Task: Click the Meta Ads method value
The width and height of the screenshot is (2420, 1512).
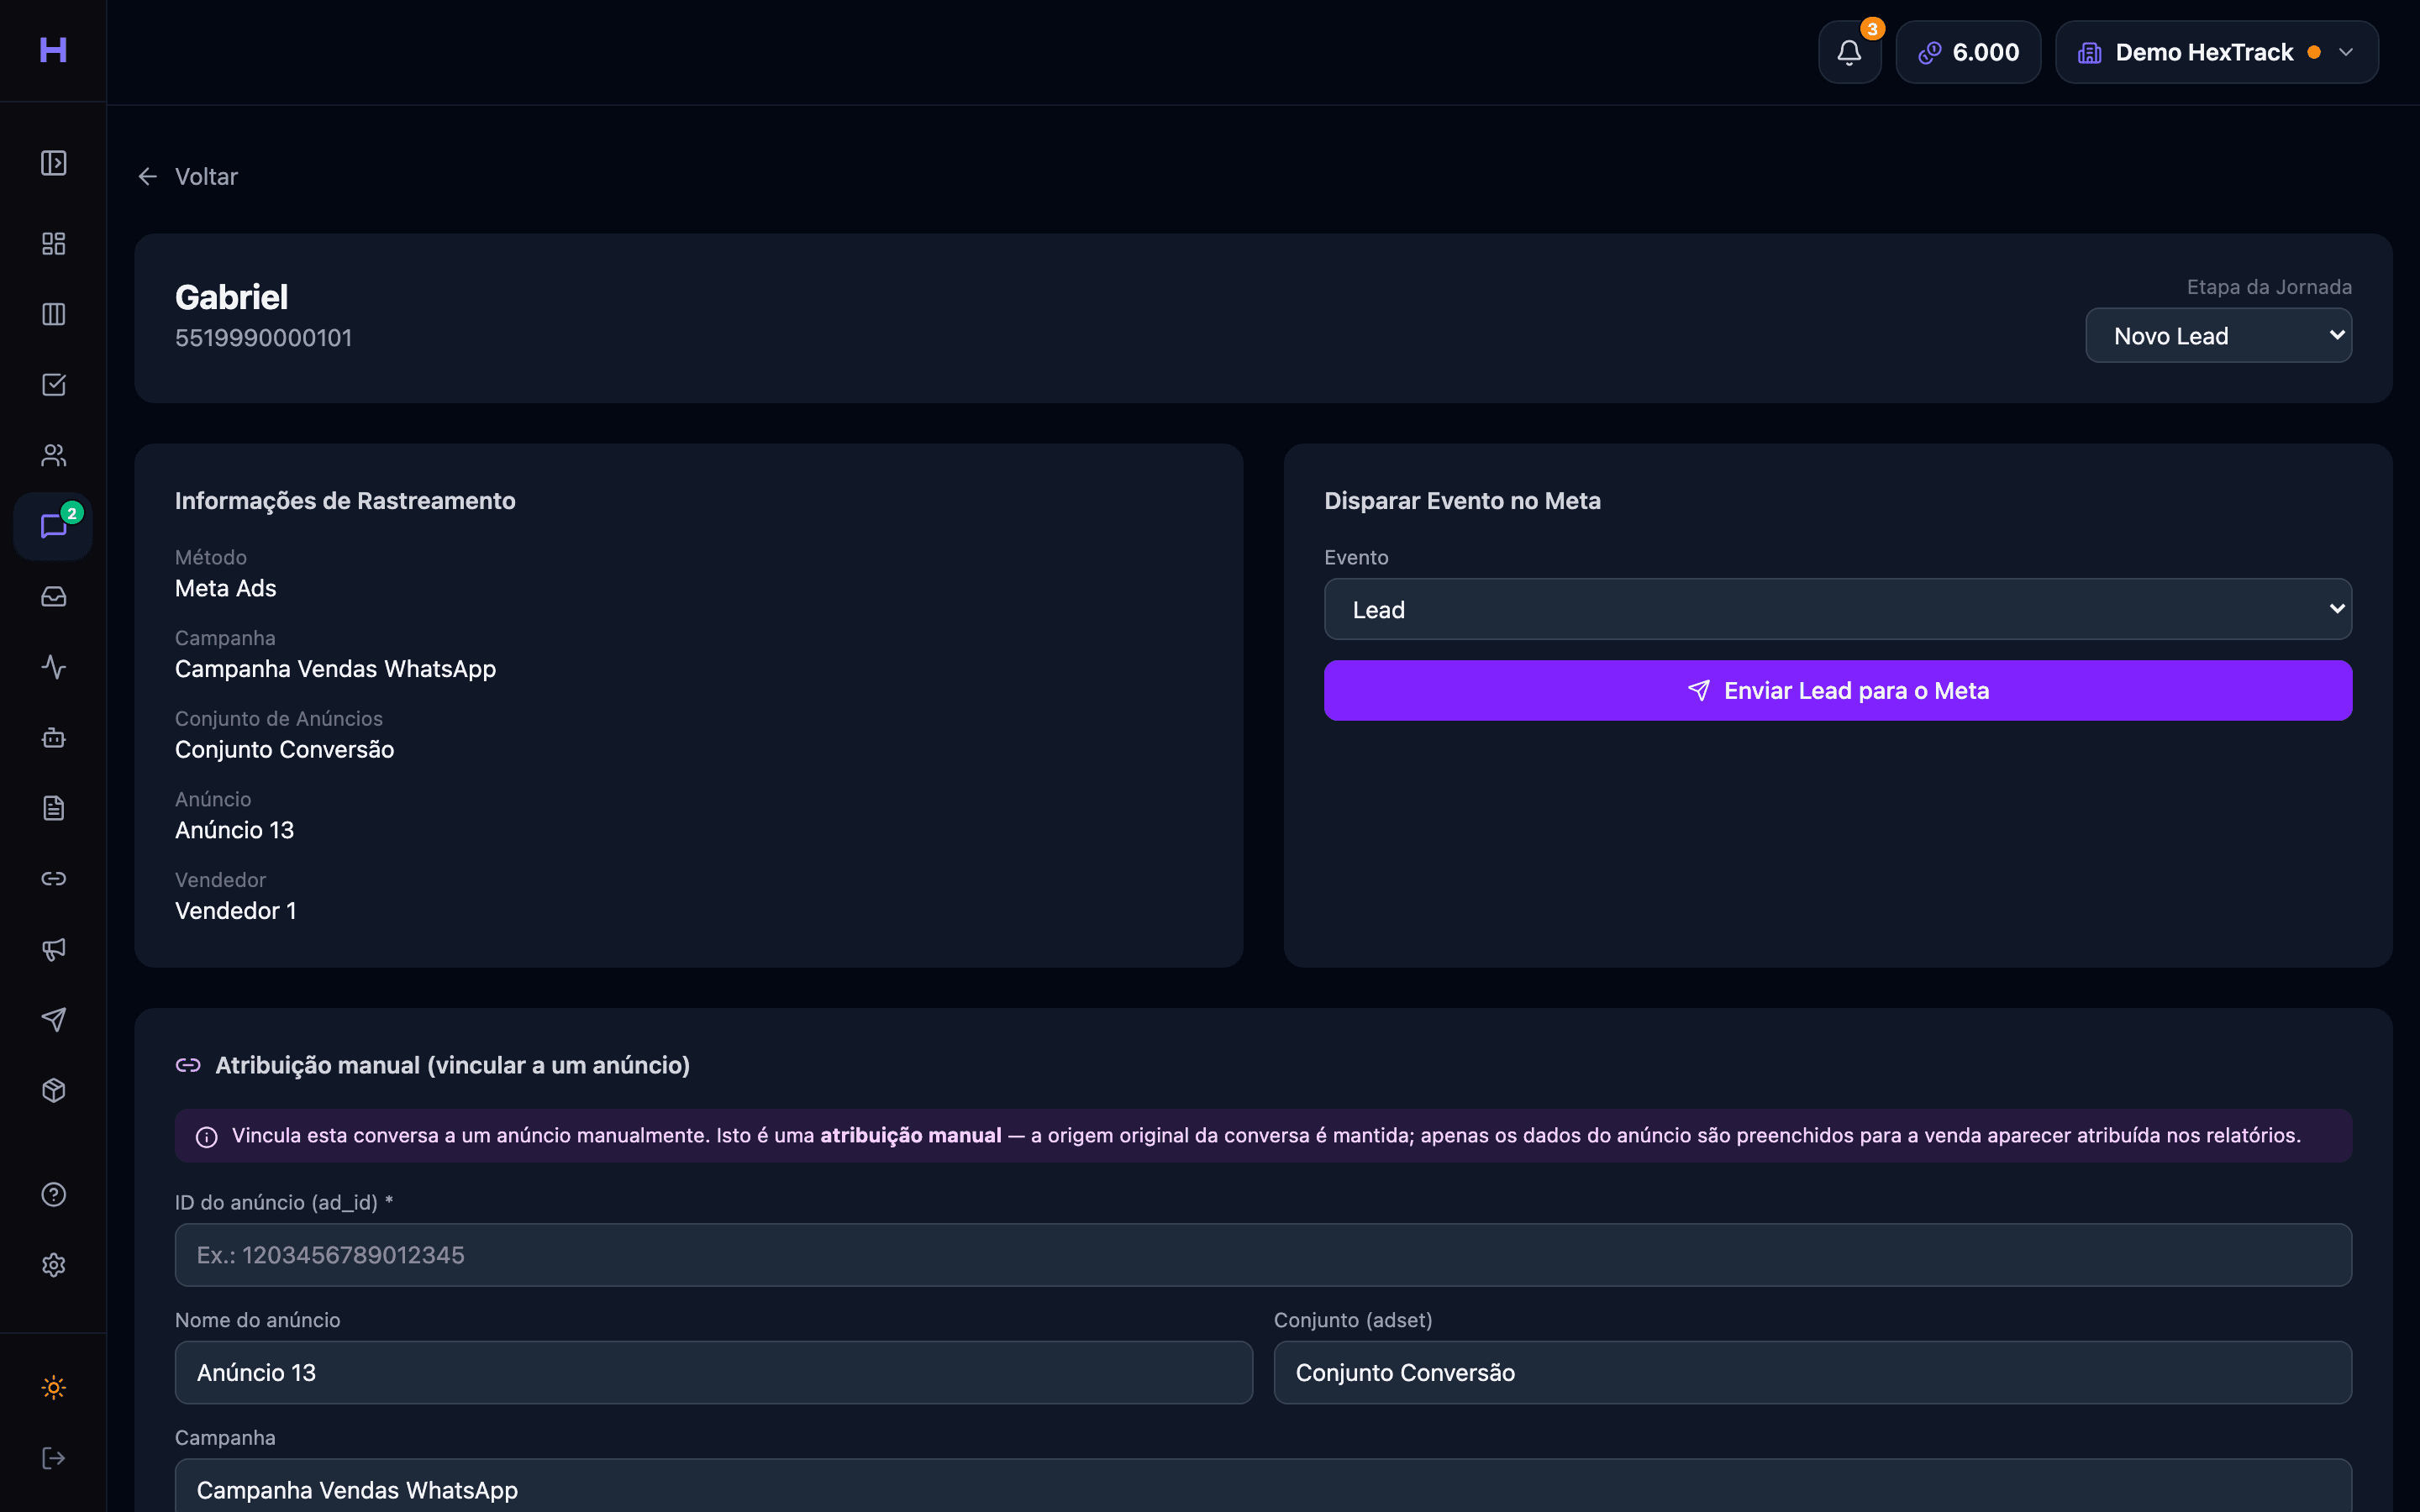Action: click(x=226, y=588)
